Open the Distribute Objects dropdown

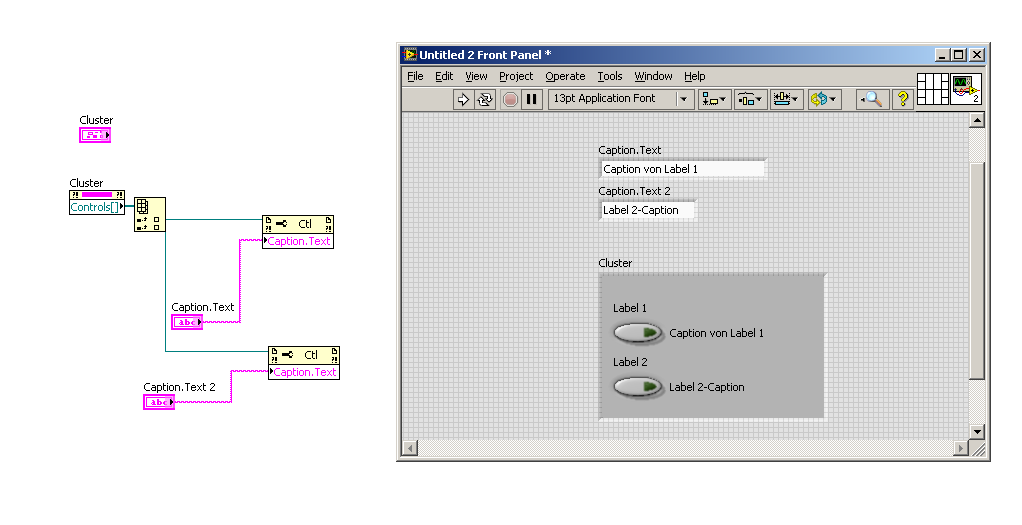point(750,99)
